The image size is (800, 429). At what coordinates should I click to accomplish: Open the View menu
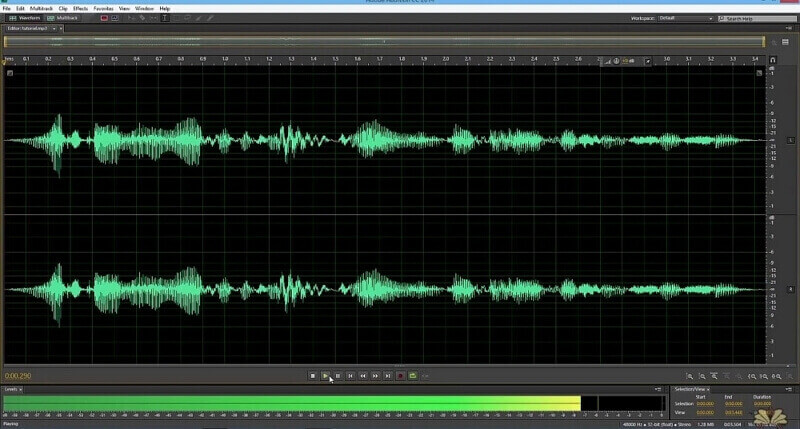tap(124, 9)
